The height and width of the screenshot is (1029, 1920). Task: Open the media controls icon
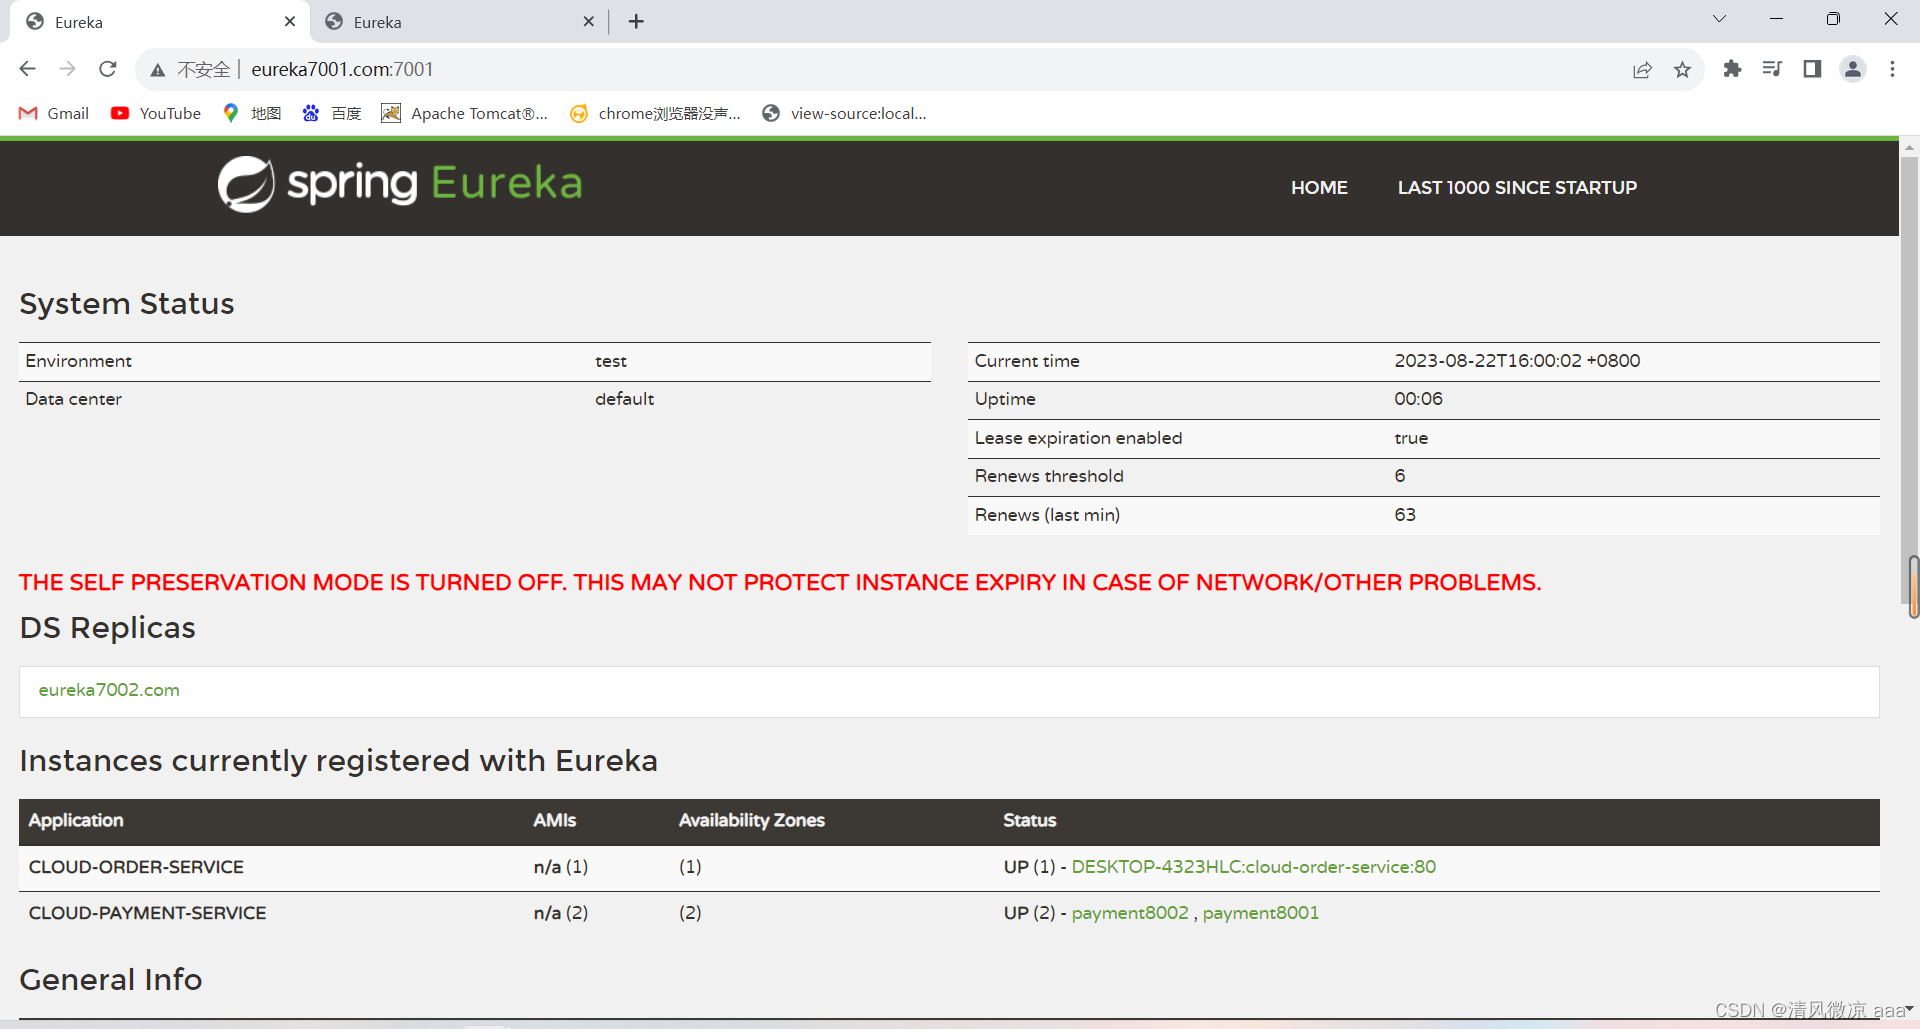coord(1772,69)
